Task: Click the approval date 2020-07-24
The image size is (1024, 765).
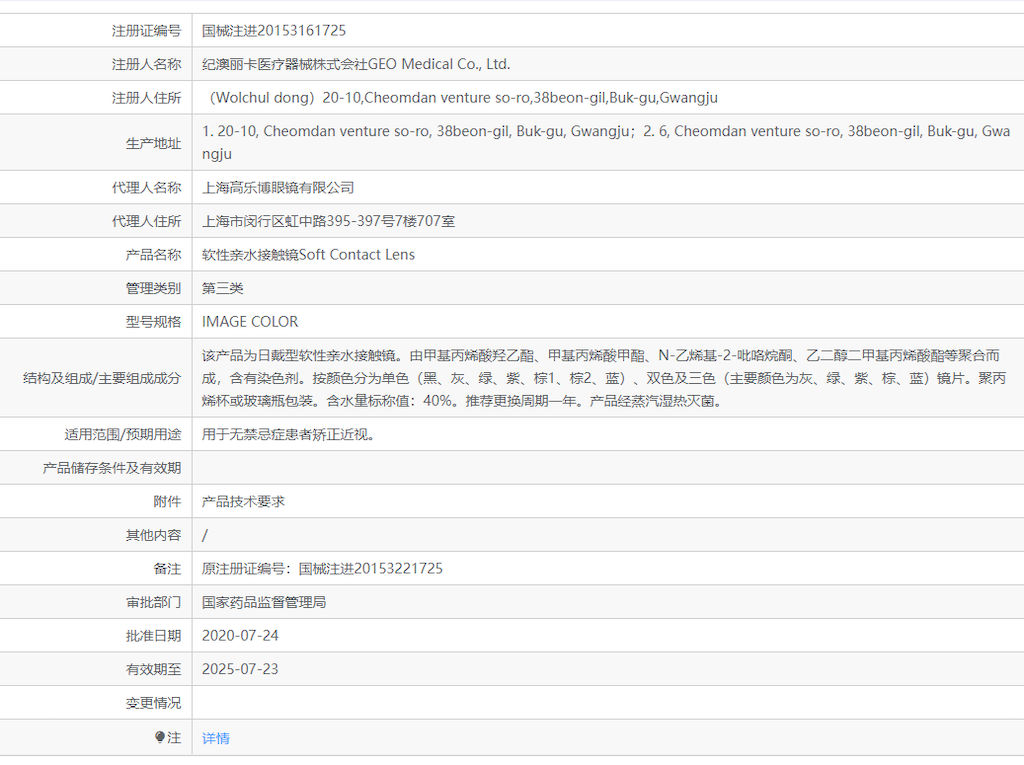Action: [240, 635]
